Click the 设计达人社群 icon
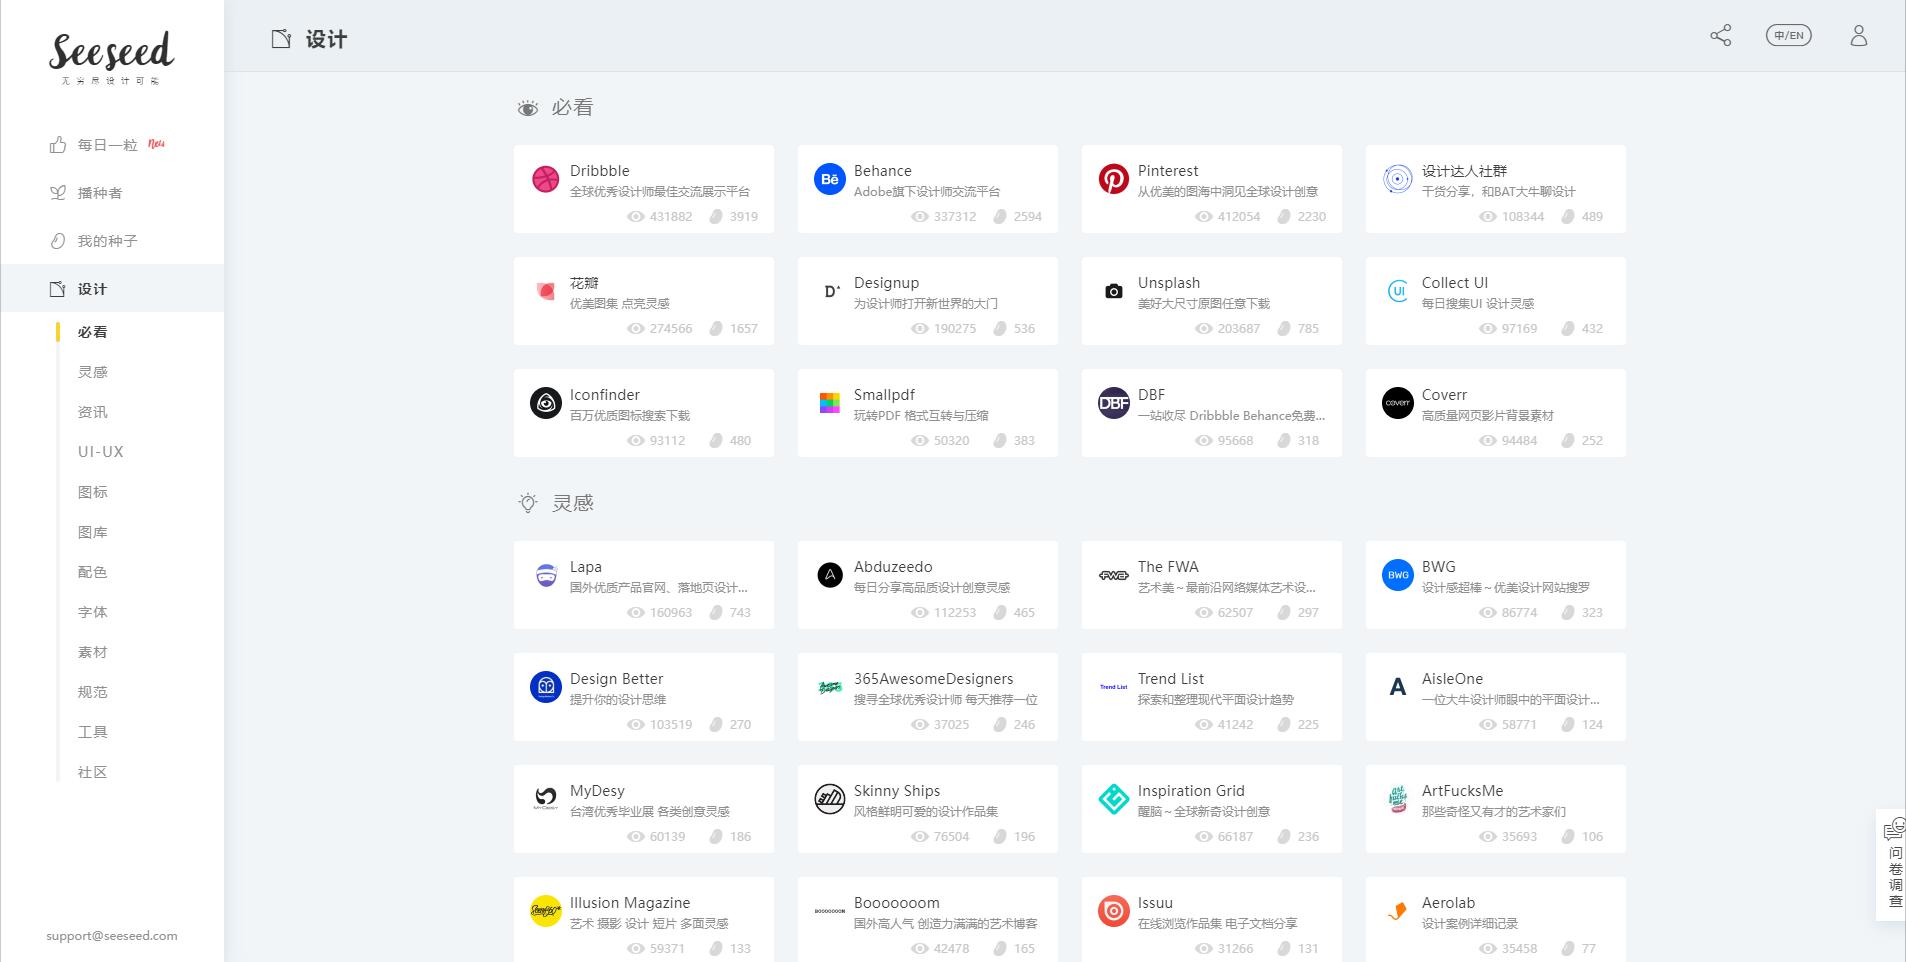The image size is (1906, 962). 1398,179
